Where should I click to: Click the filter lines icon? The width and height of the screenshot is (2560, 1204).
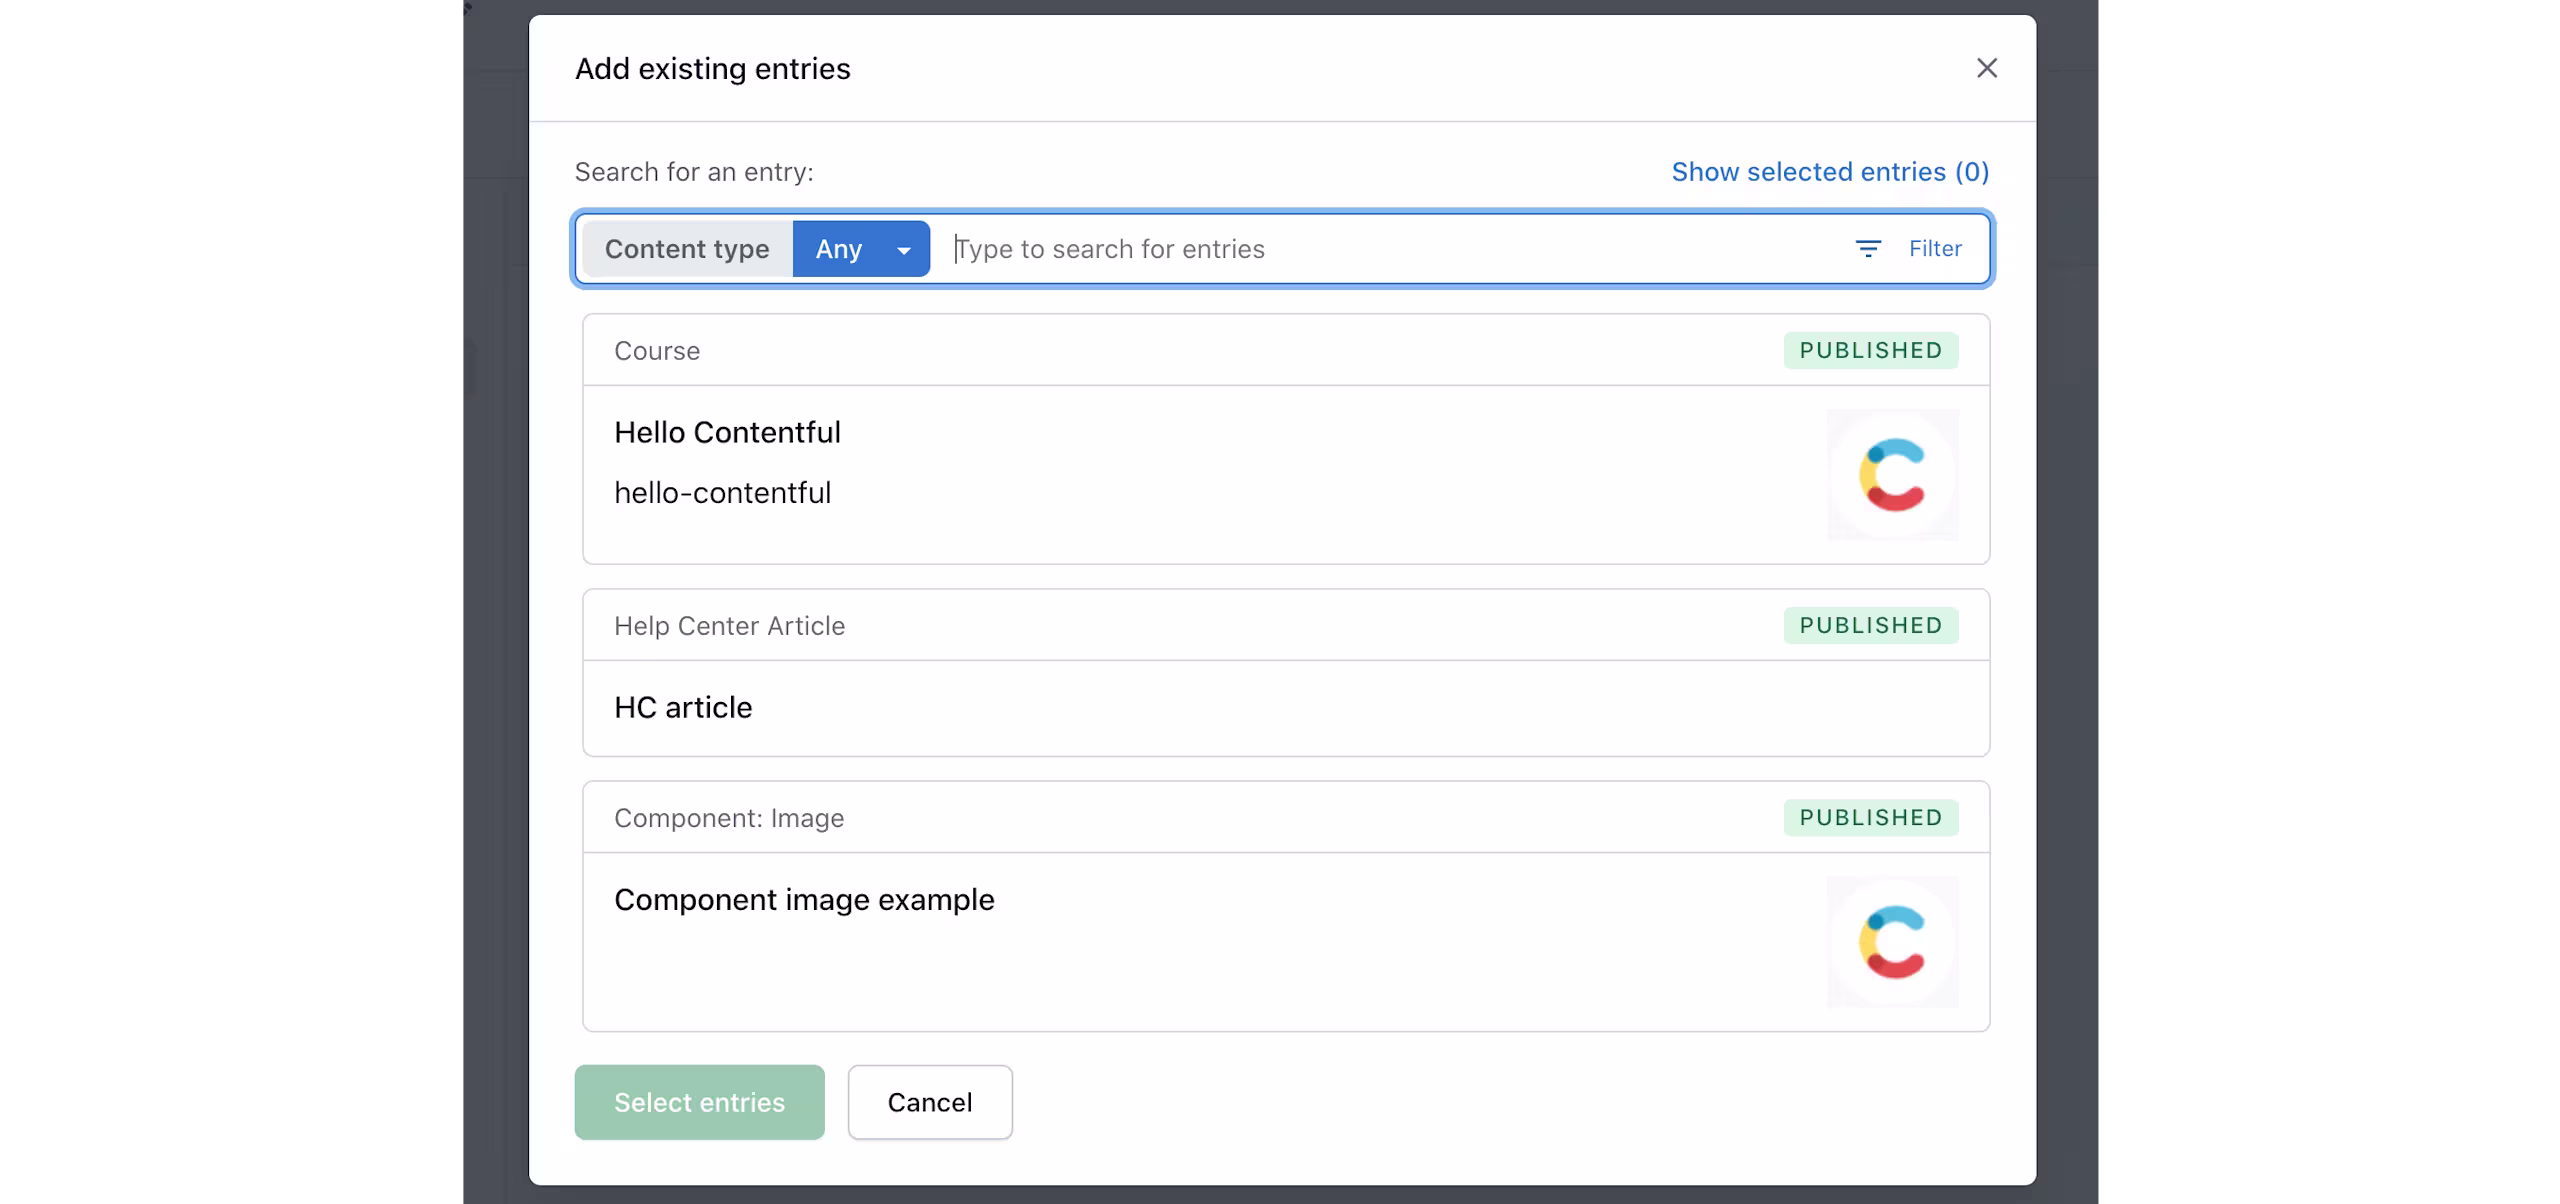pos(1868,249)
